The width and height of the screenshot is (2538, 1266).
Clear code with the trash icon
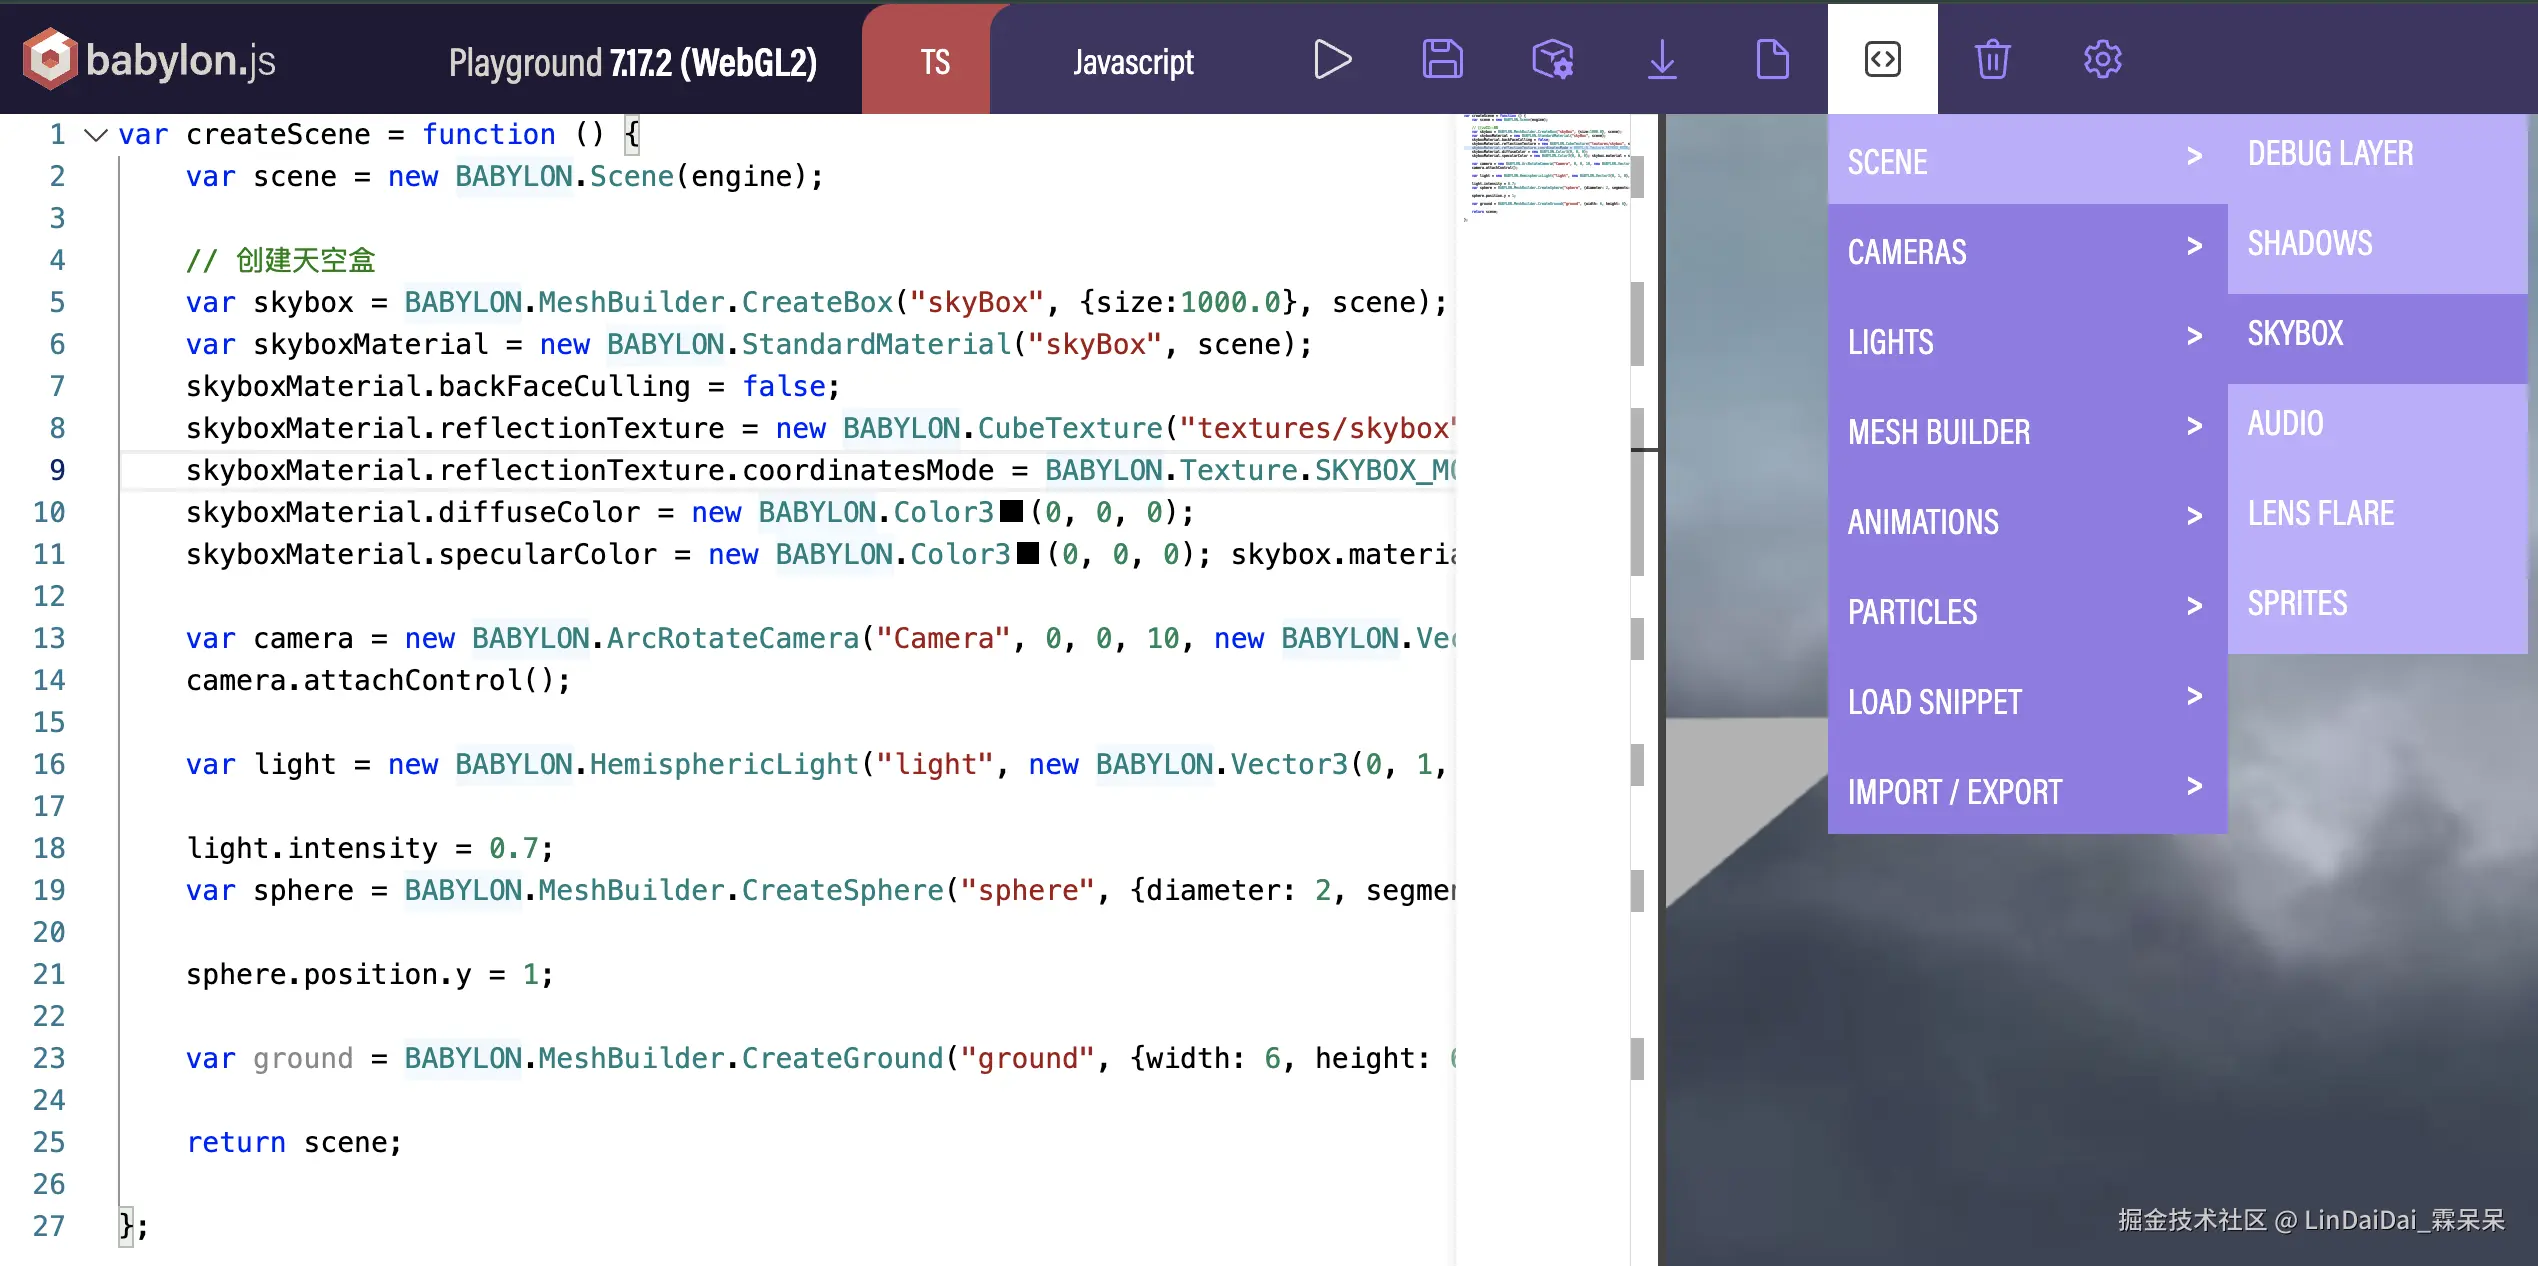click(x=1992, y=60)
